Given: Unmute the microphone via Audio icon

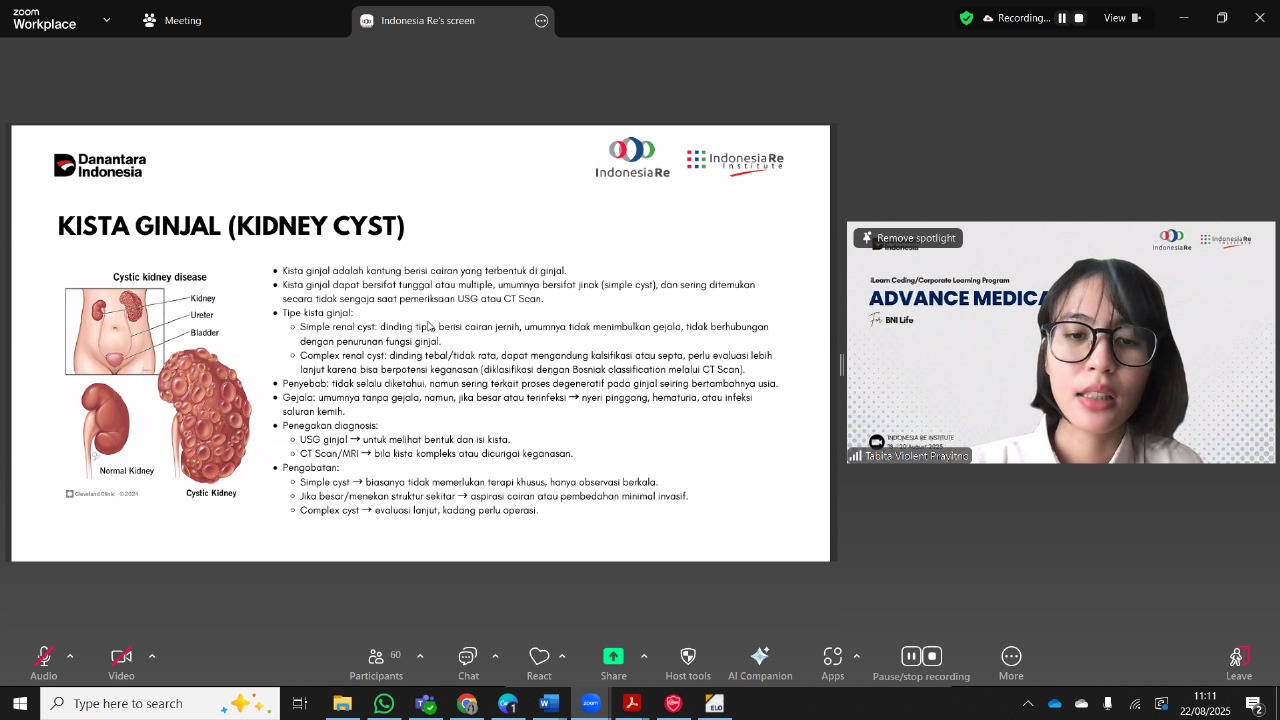Looking at the screenshot, I should [43, 658].
